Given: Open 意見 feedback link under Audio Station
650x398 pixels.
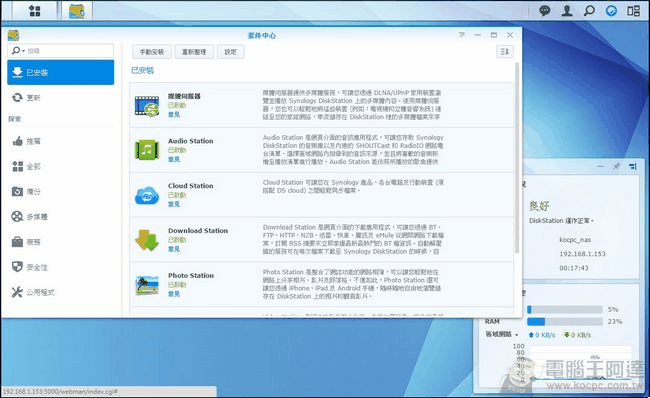Looking at the screenshot, I should click(174, 159).
